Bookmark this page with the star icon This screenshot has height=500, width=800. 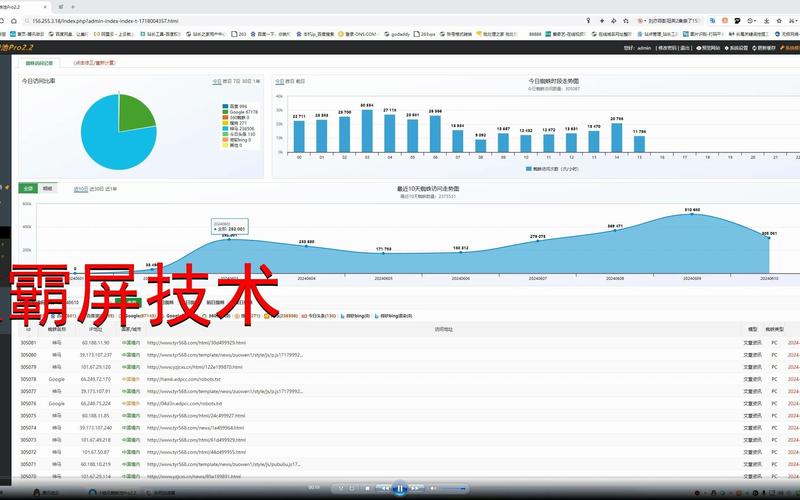coord(626,21)
